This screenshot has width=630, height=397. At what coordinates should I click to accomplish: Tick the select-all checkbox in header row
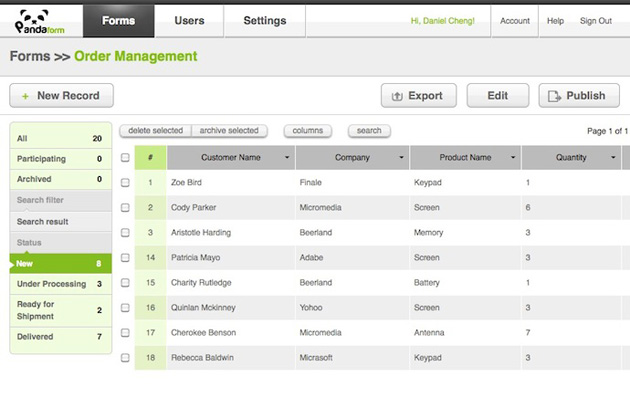click(125, 158)
